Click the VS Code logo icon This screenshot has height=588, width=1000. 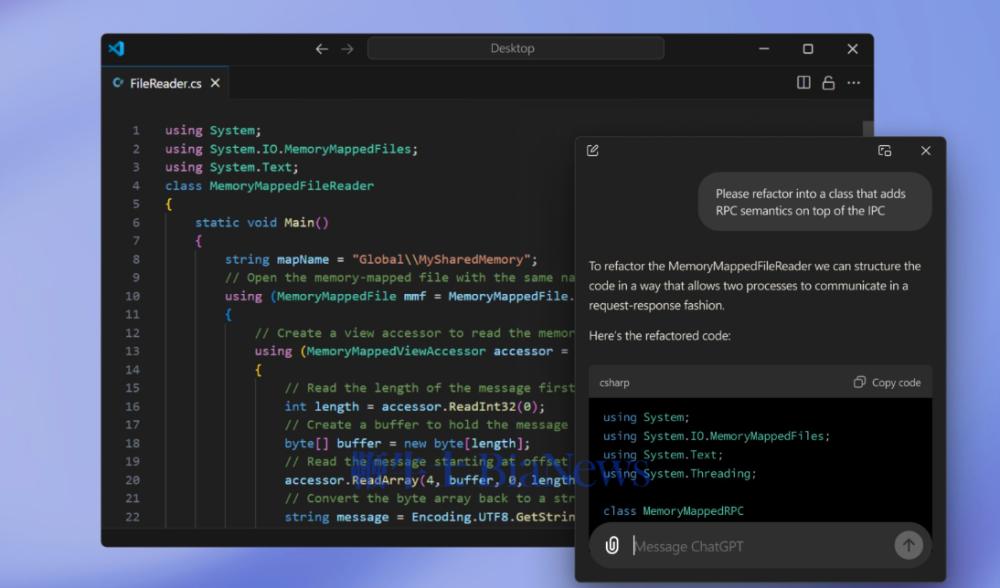[116, 48]
